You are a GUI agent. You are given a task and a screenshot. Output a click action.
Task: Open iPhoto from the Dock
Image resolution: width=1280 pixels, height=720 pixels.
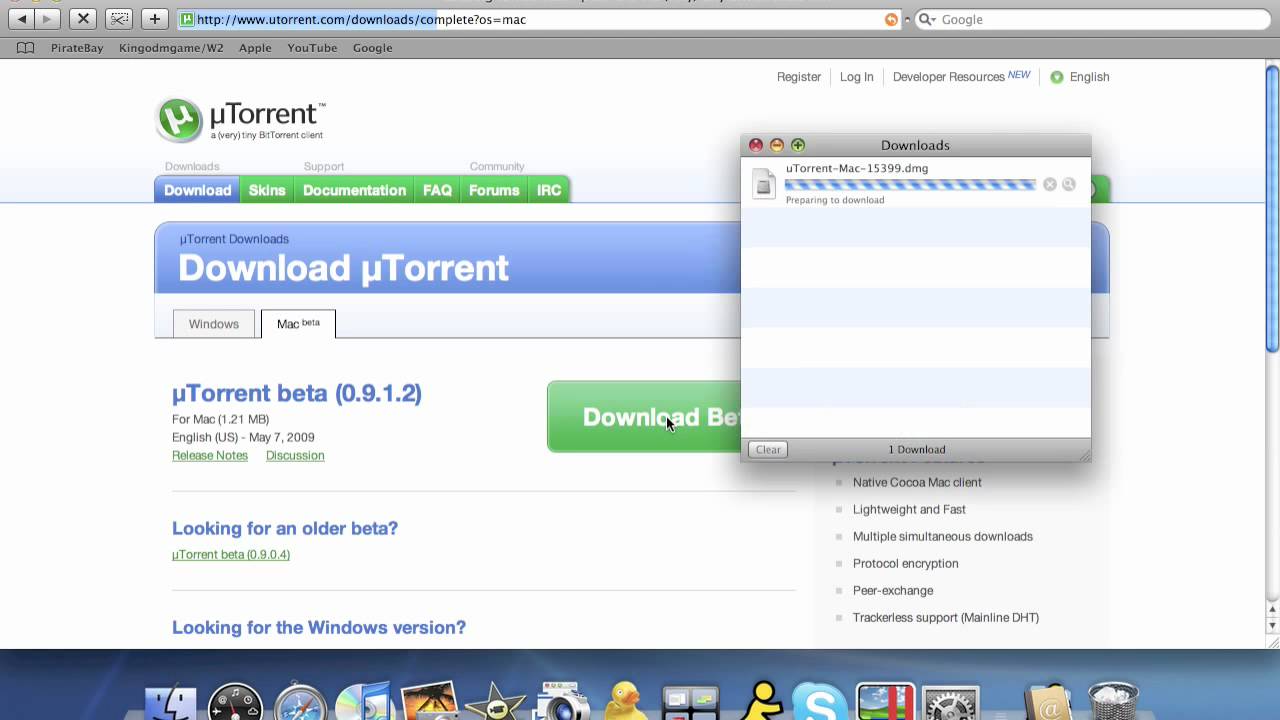[x=430, y=702]
